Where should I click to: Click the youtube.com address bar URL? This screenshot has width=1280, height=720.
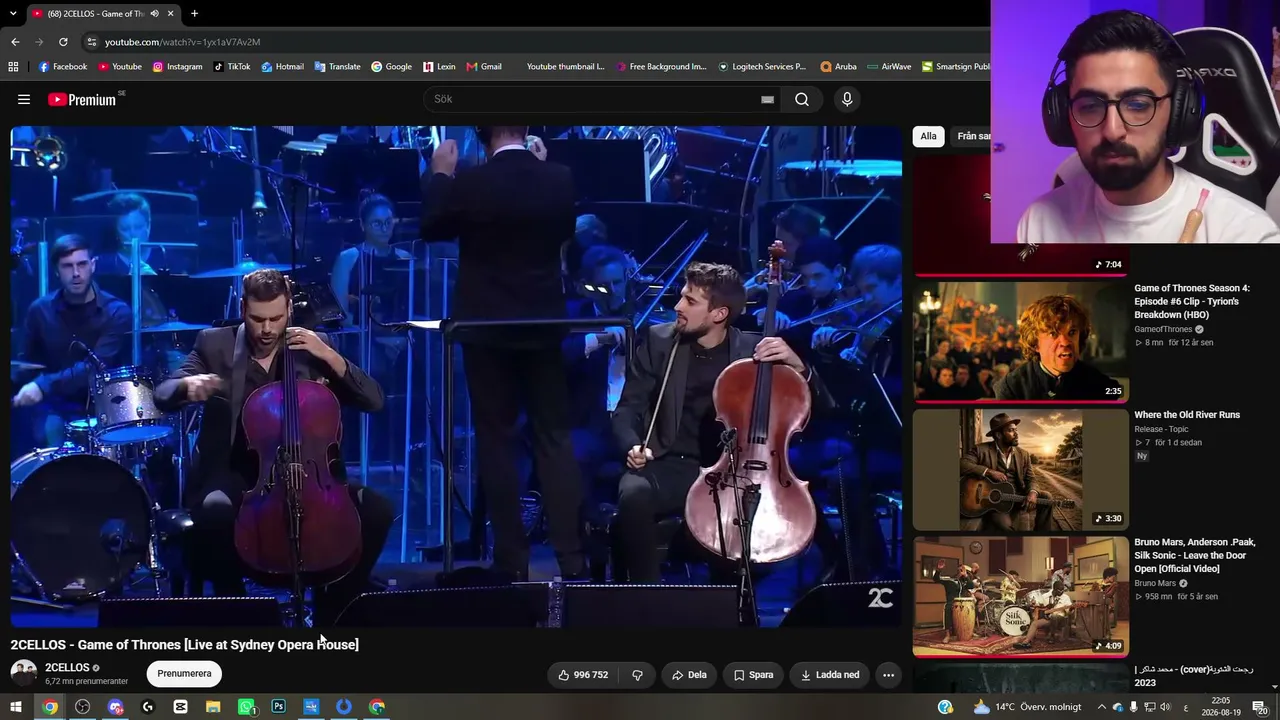click(182, 42)
